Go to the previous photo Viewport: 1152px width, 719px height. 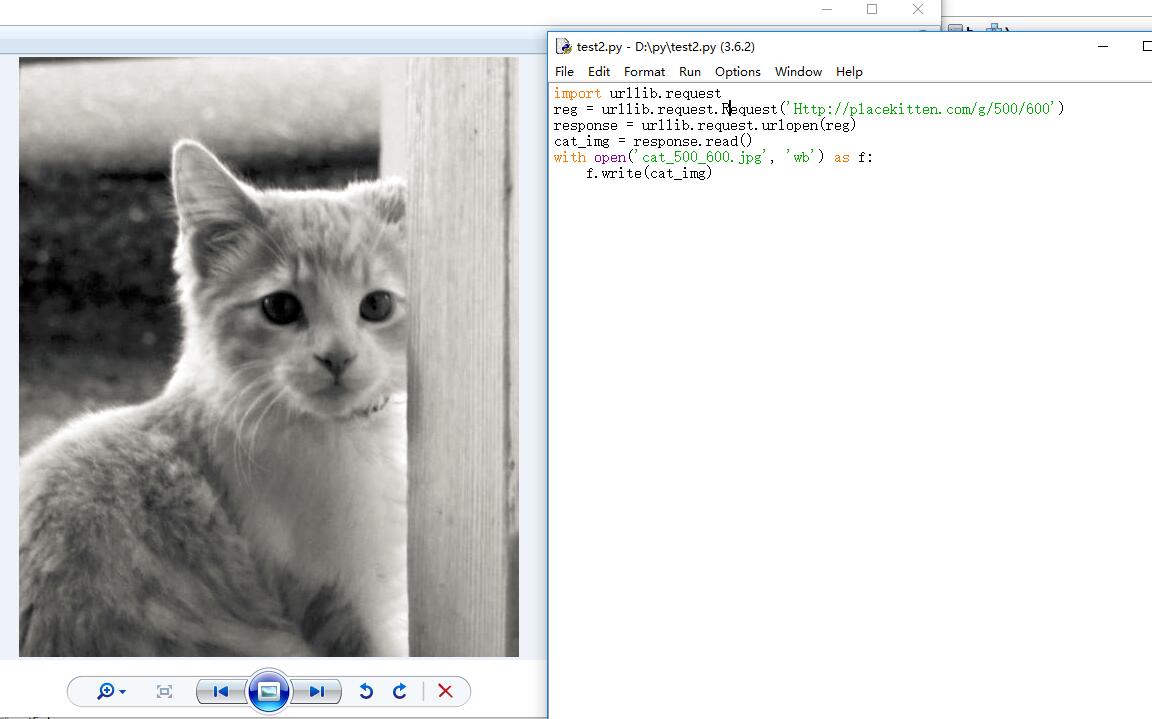221,691
